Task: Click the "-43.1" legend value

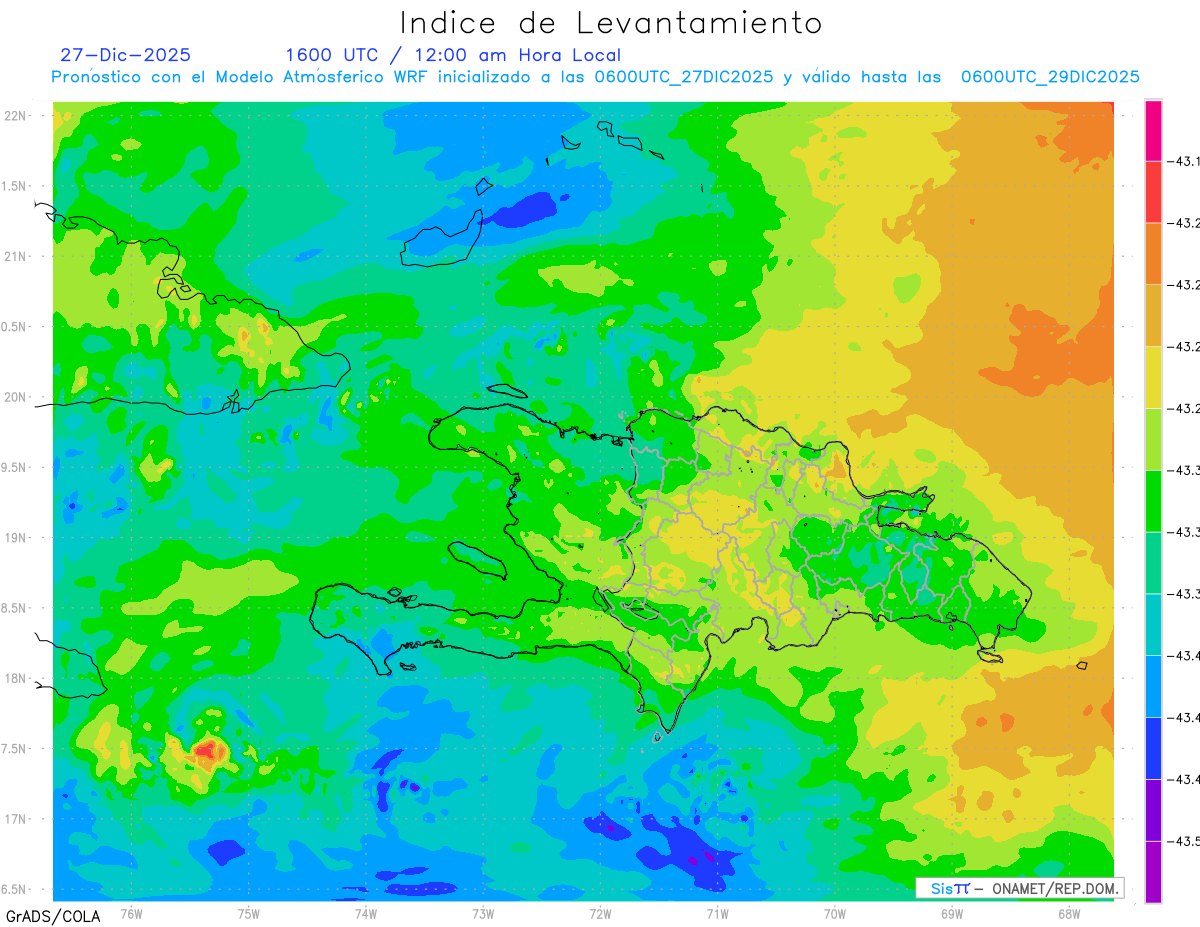Action: click(1183, 161)
